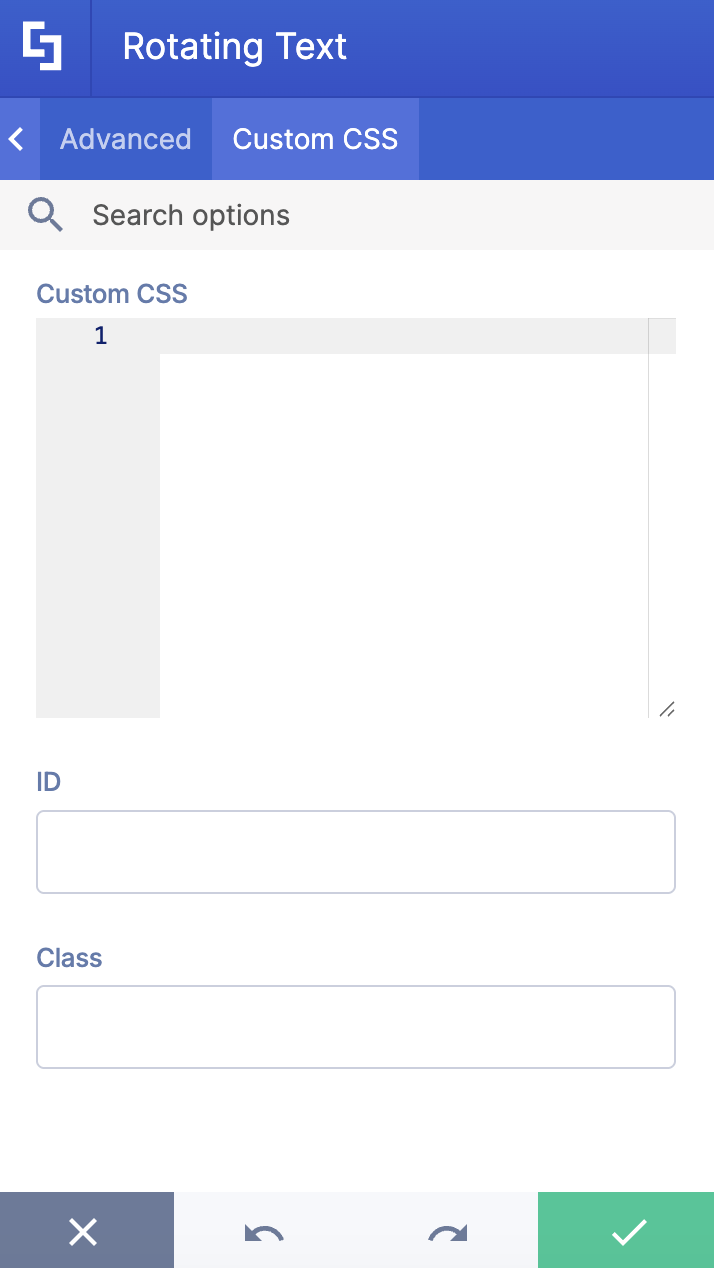Click line 1 in the CSS editor
This screenshot has height=1268, width=714.
300,335
